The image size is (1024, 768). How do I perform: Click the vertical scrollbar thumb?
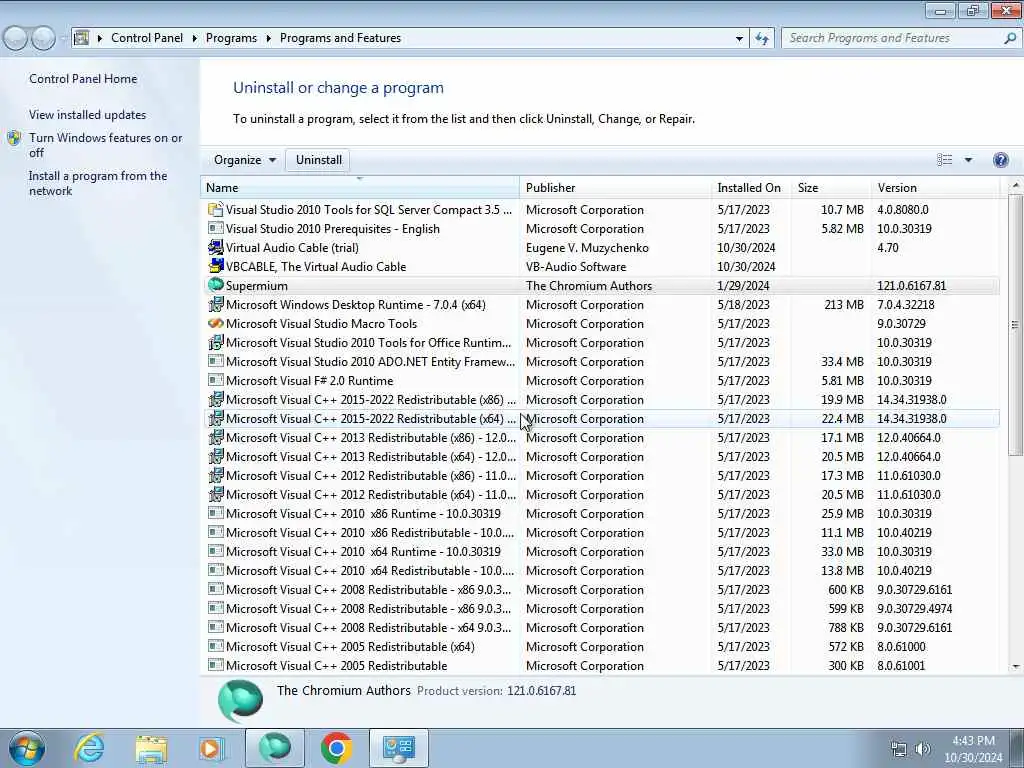[x=1016, y=325]
